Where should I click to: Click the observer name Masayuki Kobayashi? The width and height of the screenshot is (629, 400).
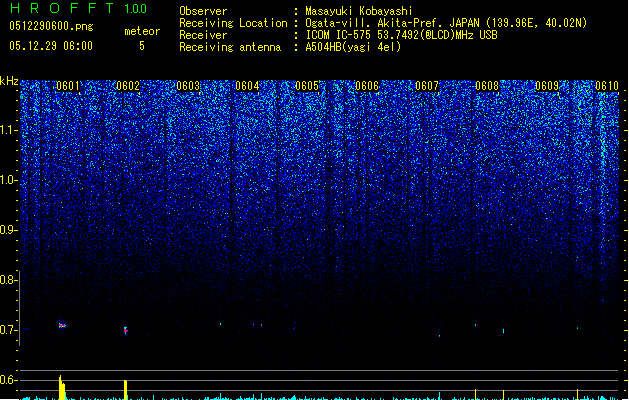[359, 11]
